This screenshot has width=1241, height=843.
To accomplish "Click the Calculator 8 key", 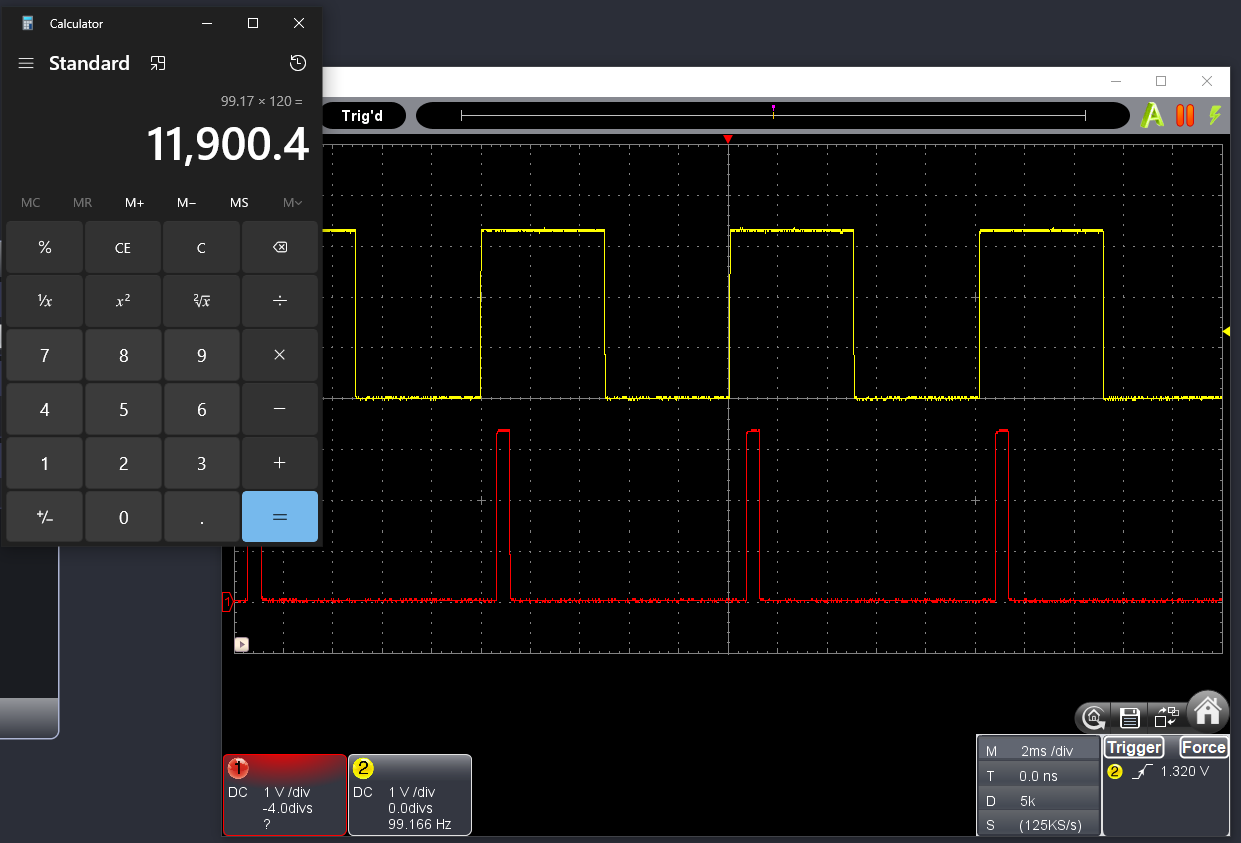I will click(x=123, y=355).
